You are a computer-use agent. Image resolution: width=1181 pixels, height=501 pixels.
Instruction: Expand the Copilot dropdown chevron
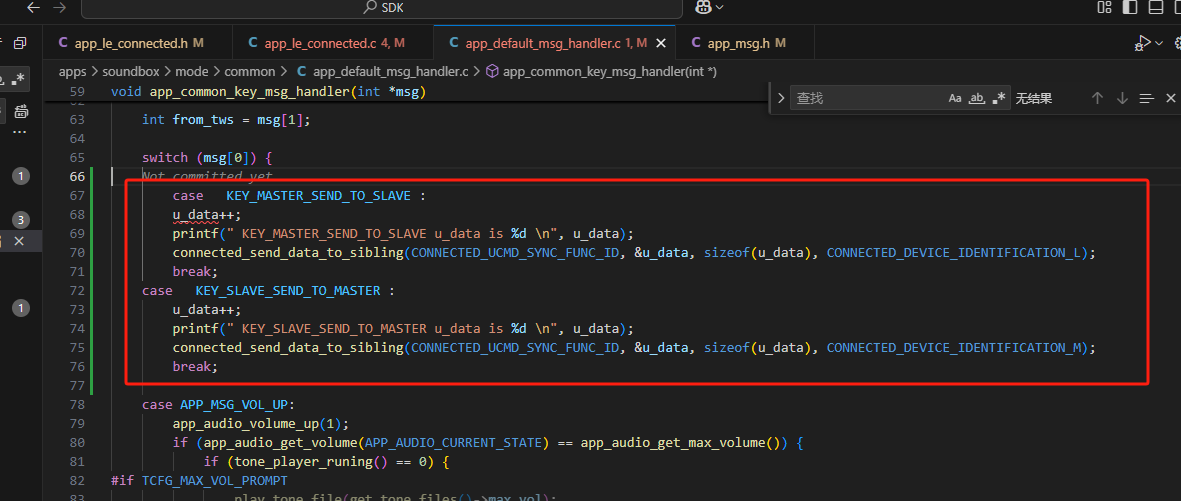coord(719,8)
